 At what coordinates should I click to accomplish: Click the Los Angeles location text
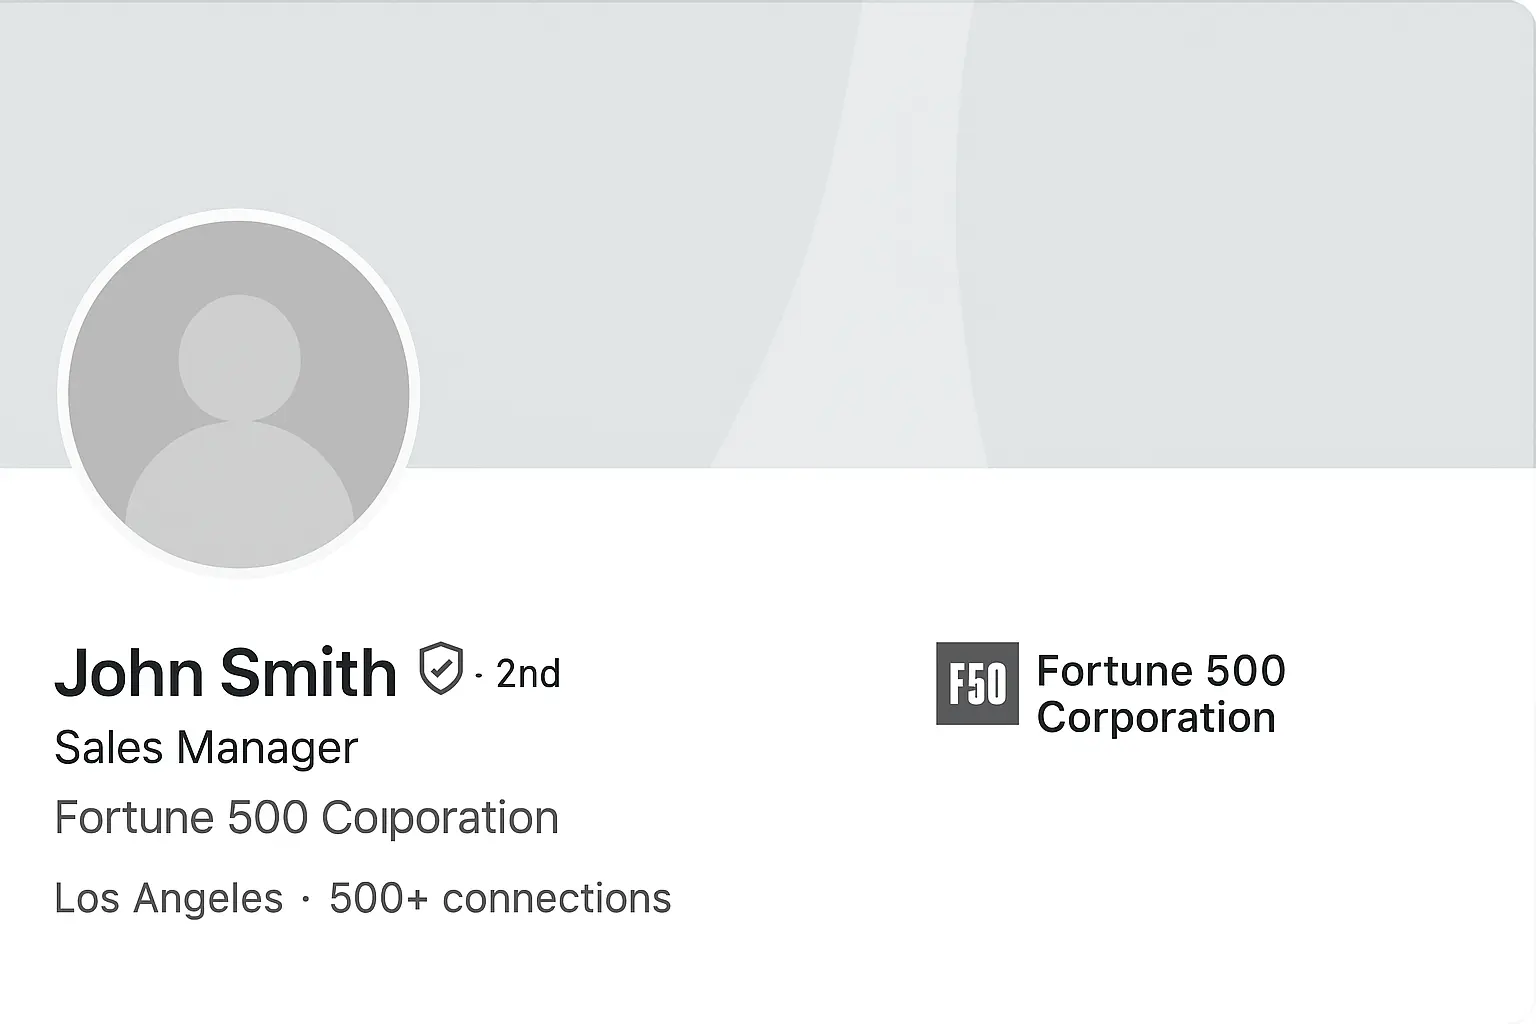[168, 898]
